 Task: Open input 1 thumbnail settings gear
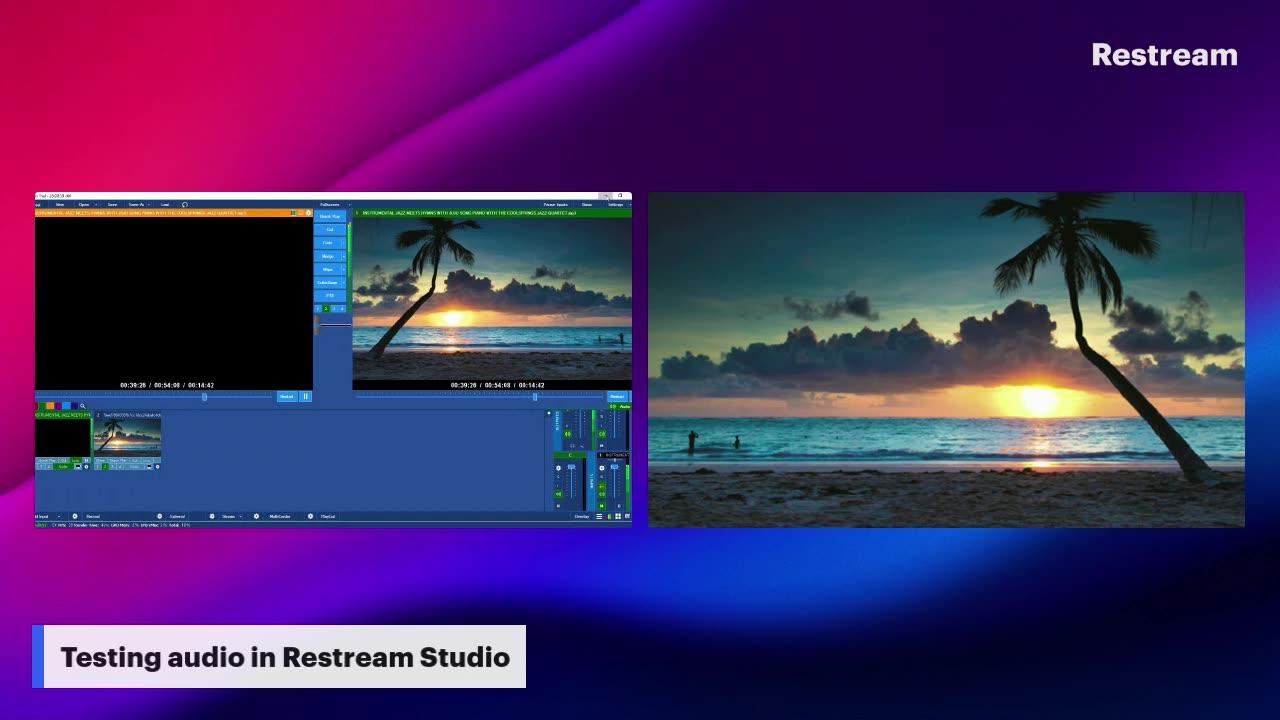86,467
